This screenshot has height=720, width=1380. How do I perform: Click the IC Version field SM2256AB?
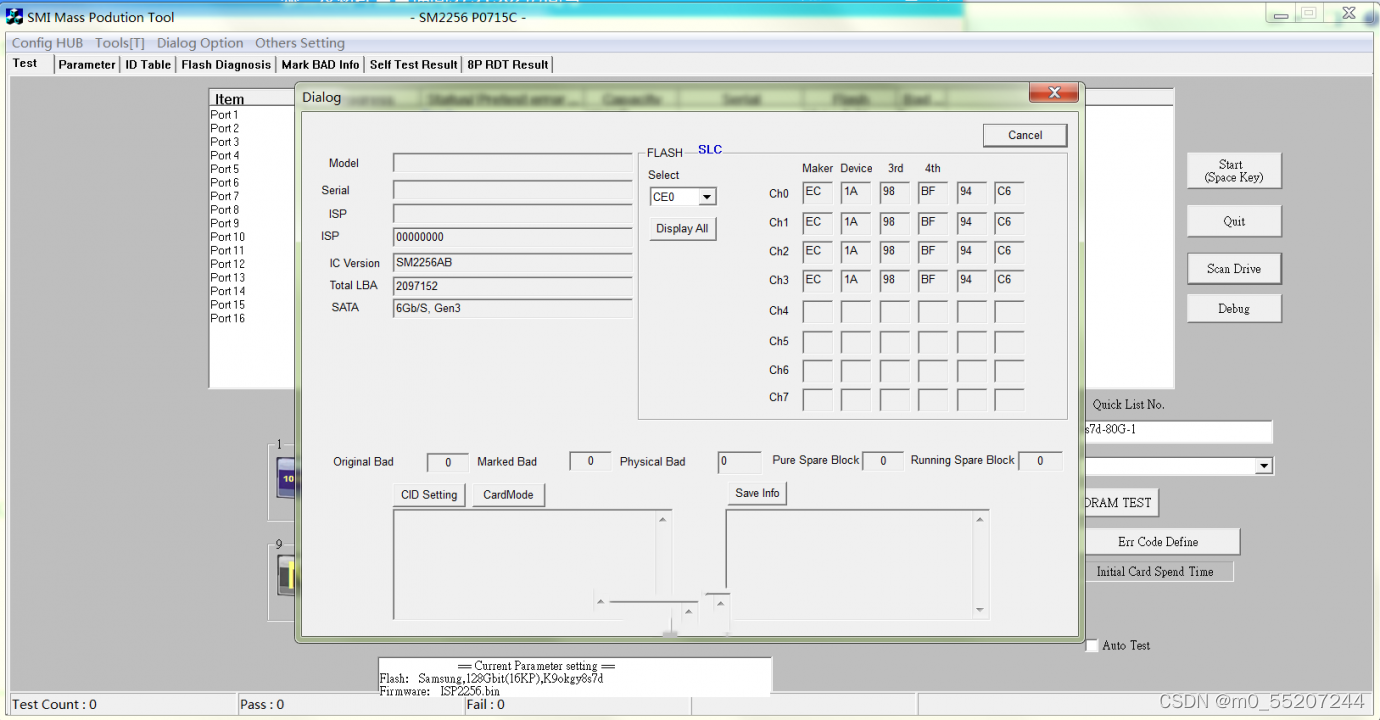coord(513,262)
